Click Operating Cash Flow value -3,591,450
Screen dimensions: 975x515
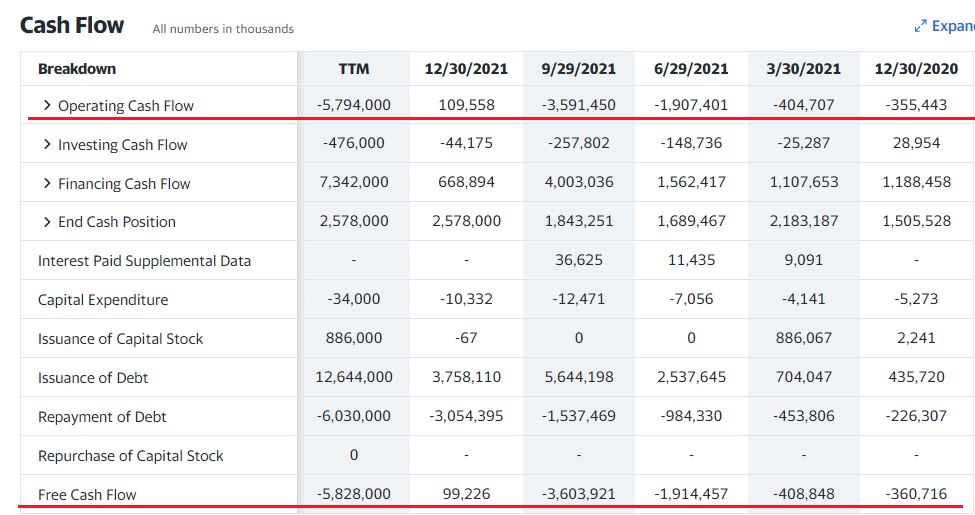coord(579,104)
